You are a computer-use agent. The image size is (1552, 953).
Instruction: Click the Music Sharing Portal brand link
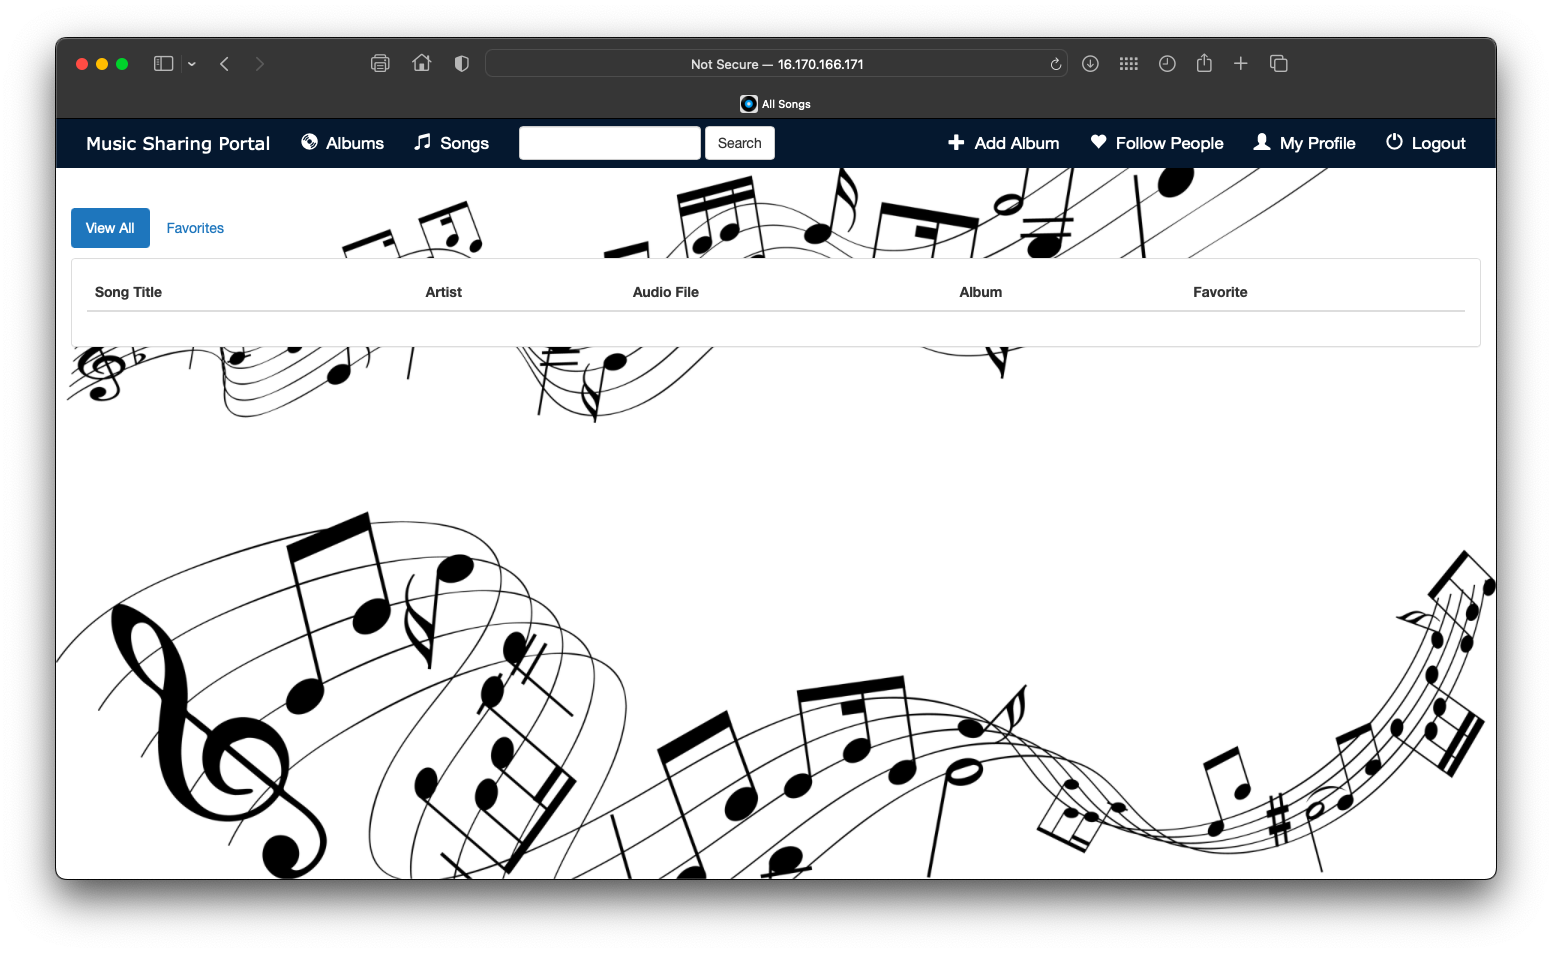(x=178, y=143)
